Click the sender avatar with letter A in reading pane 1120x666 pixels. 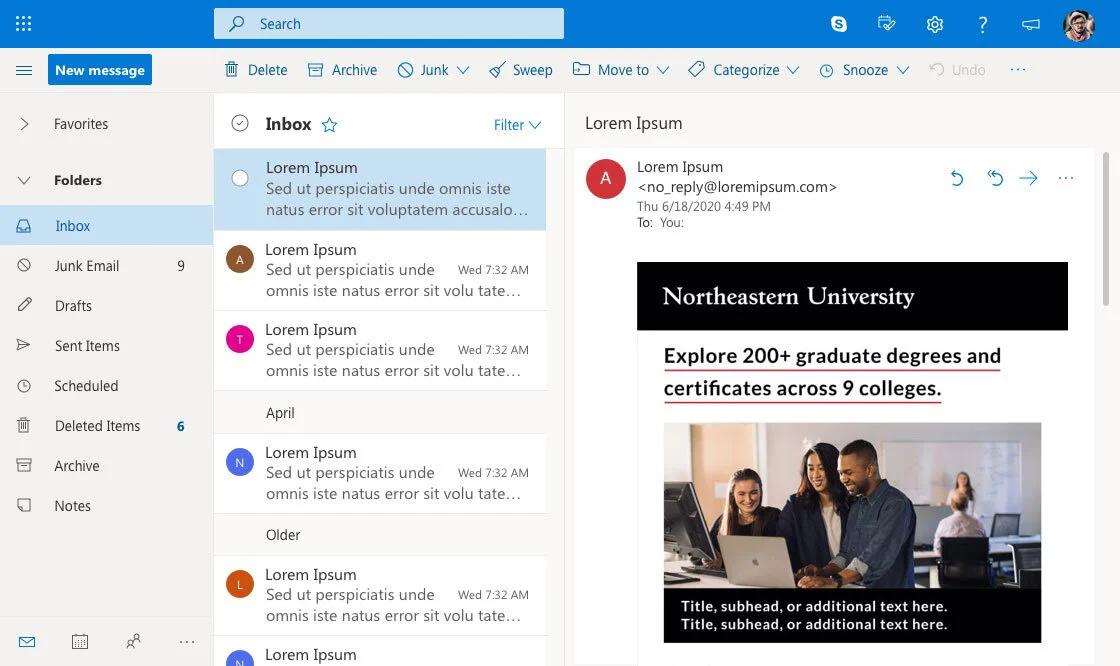pos(606,179)
